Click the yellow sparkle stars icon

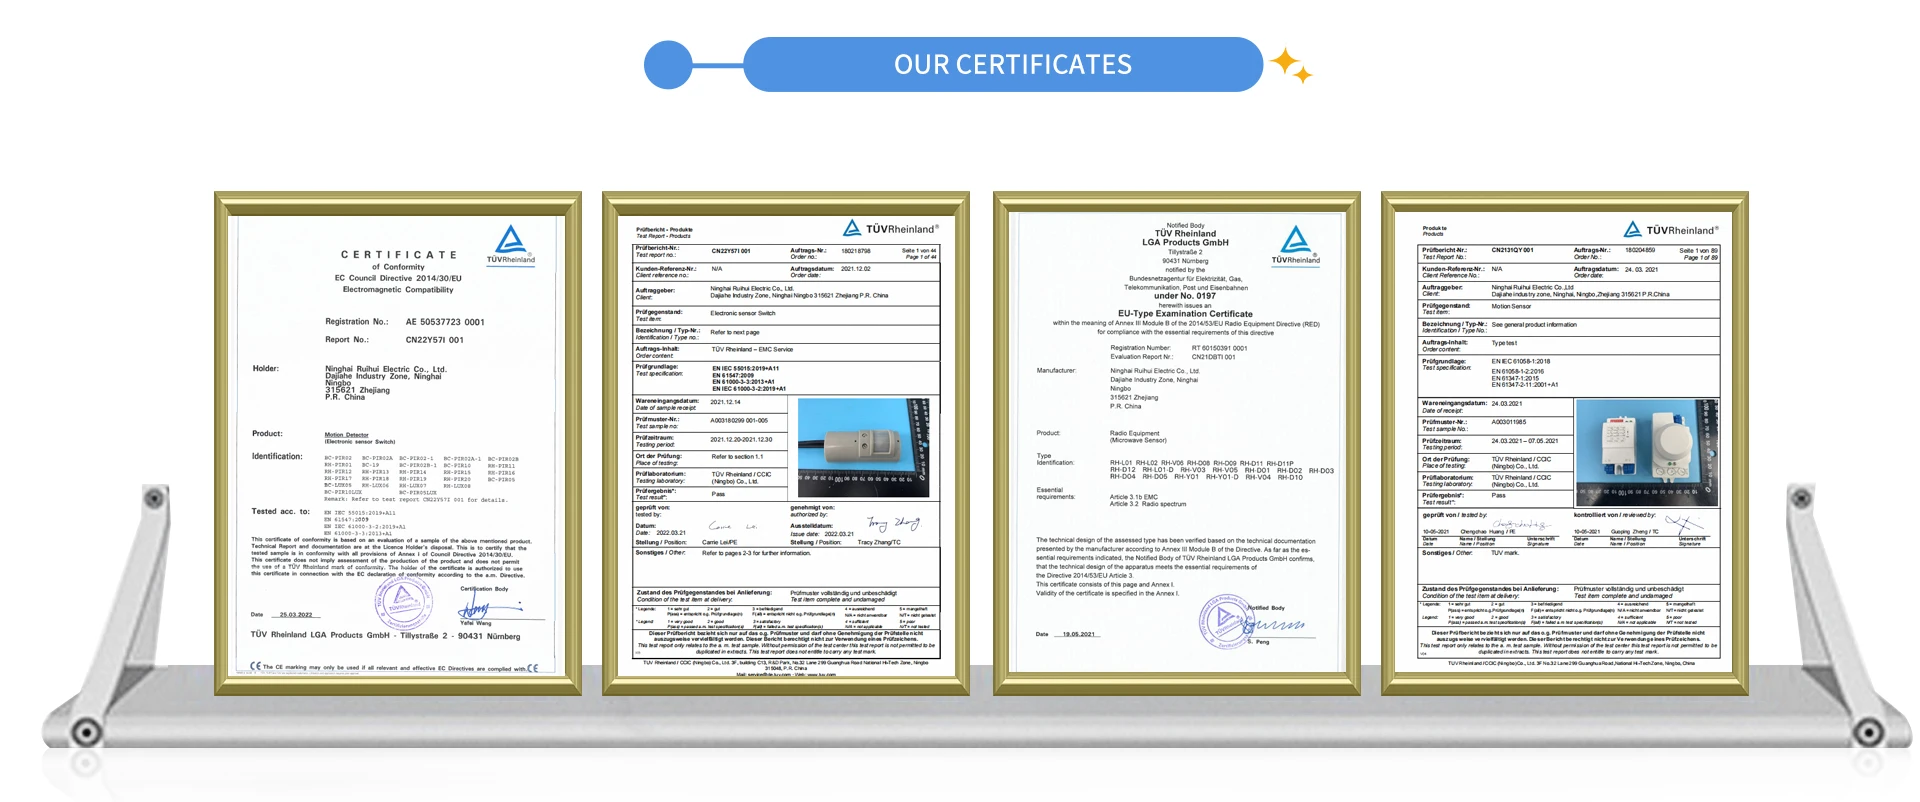pos(1291,65)
